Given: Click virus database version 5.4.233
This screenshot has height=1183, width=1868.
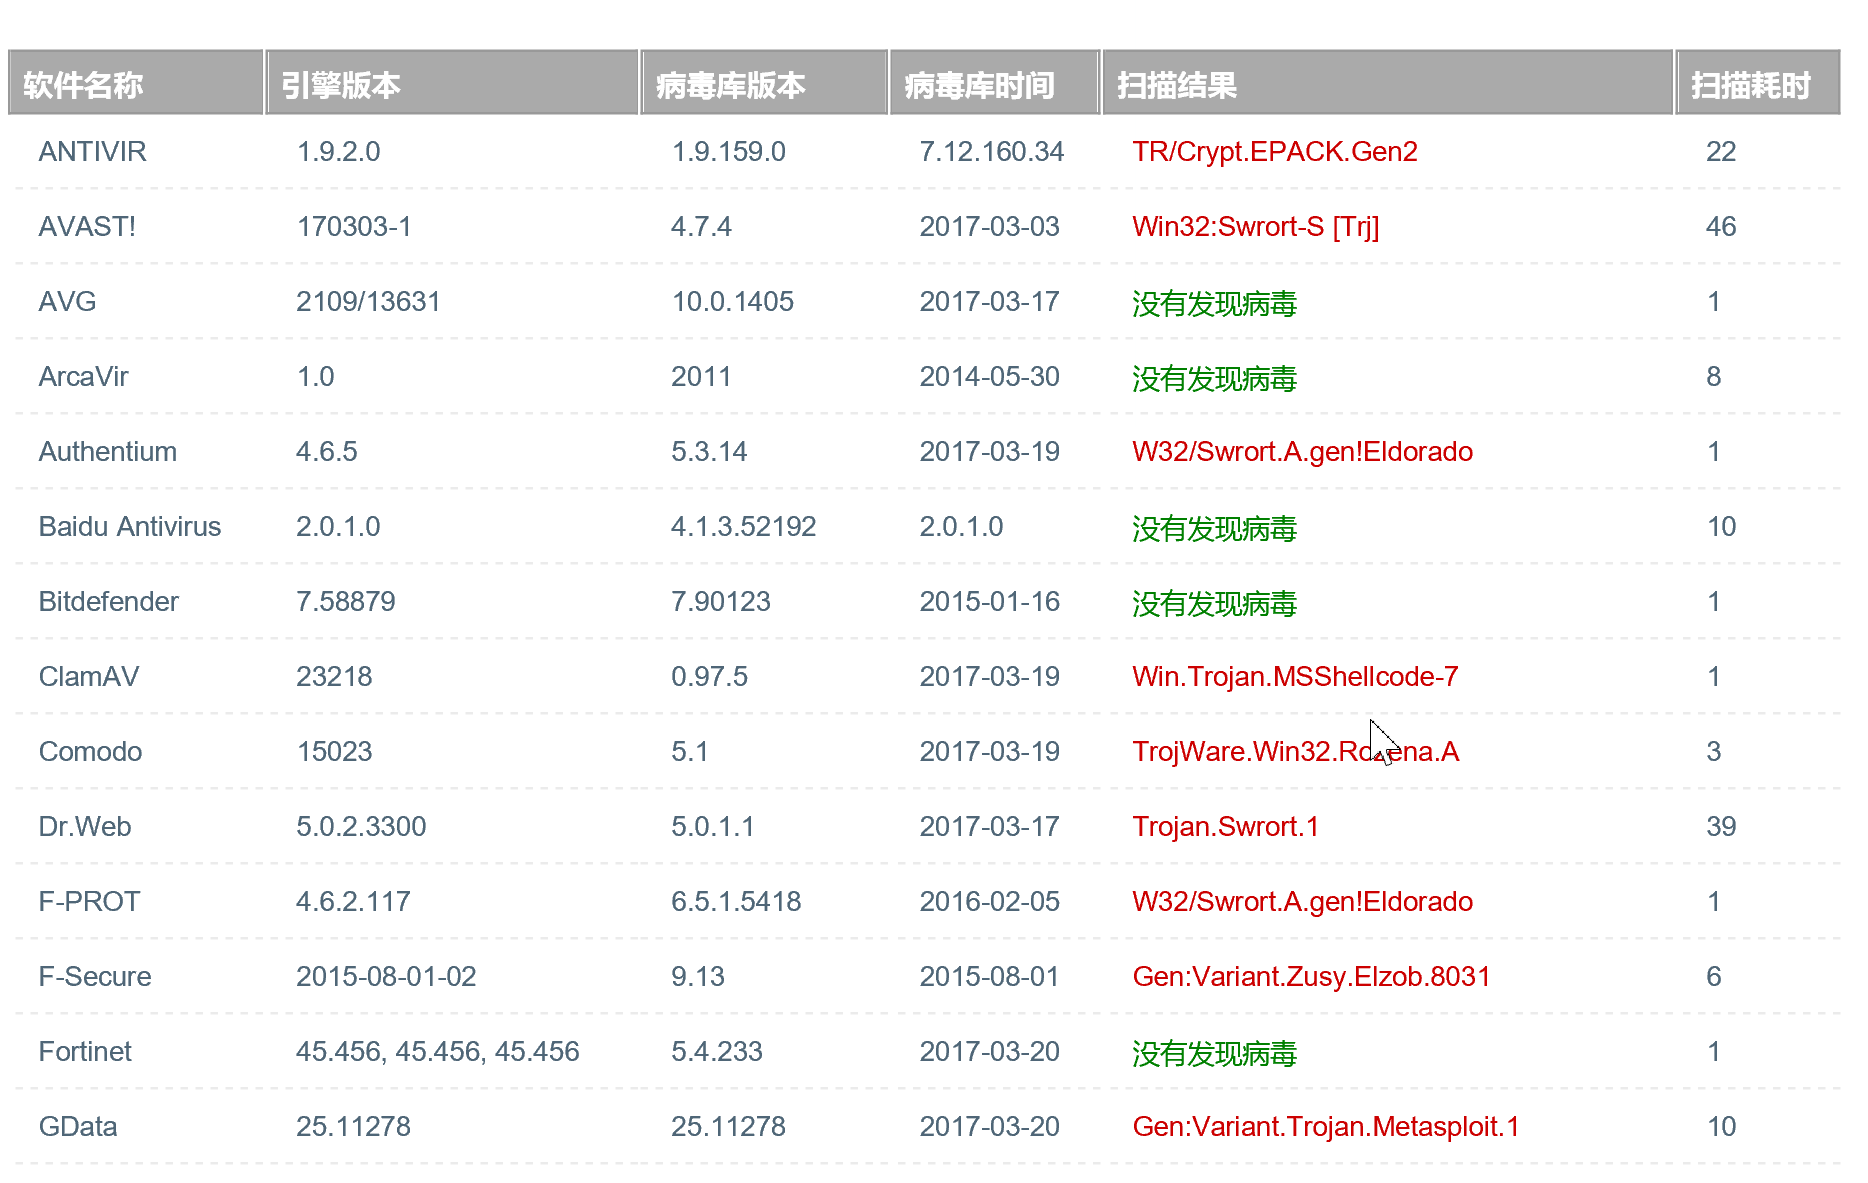Looking at the screenshot, I should [716, 1052].
